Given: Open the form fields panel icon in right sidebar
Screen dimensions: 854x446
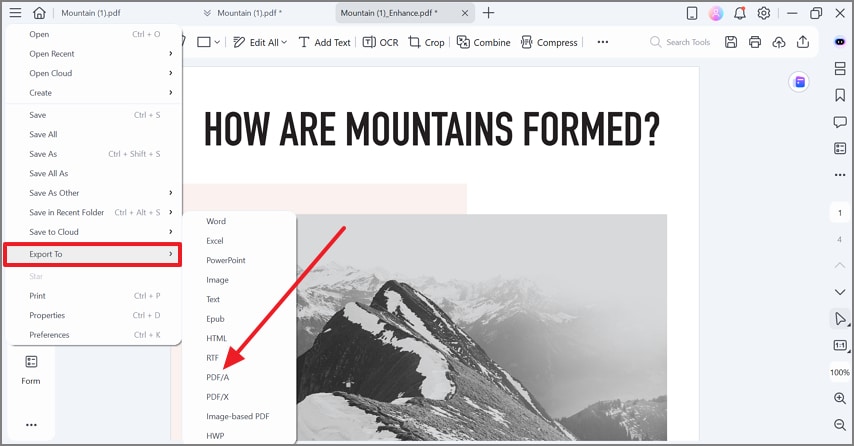Looking at the screenshot, I should point(840,148).
